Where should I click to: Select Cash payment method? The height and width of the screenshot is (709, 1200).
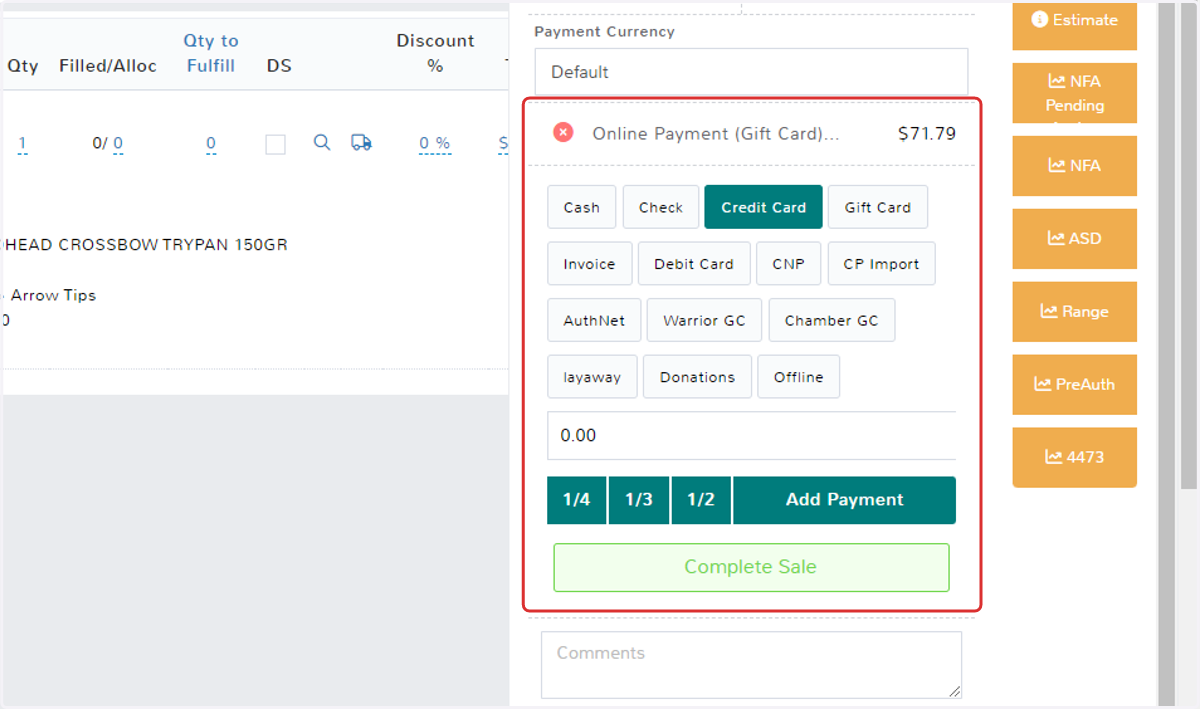(581, 207)
